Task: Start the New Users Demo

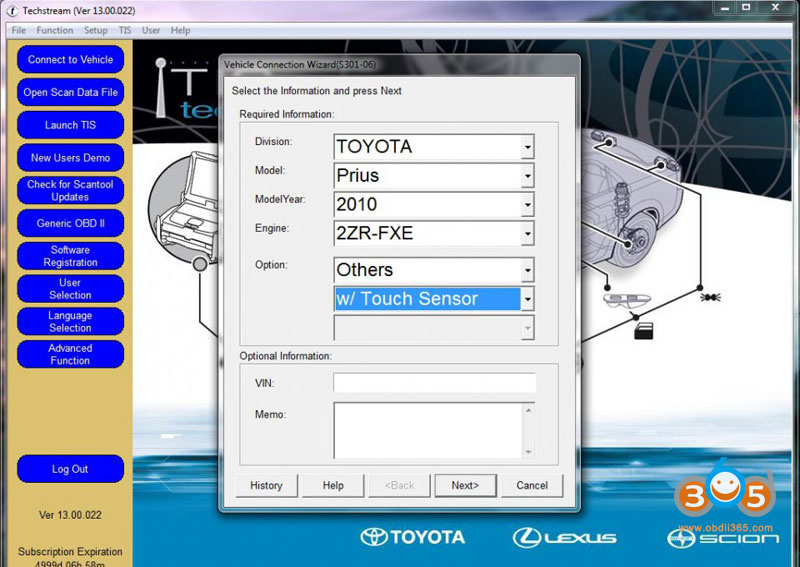Action: click(x=70, y=158)
